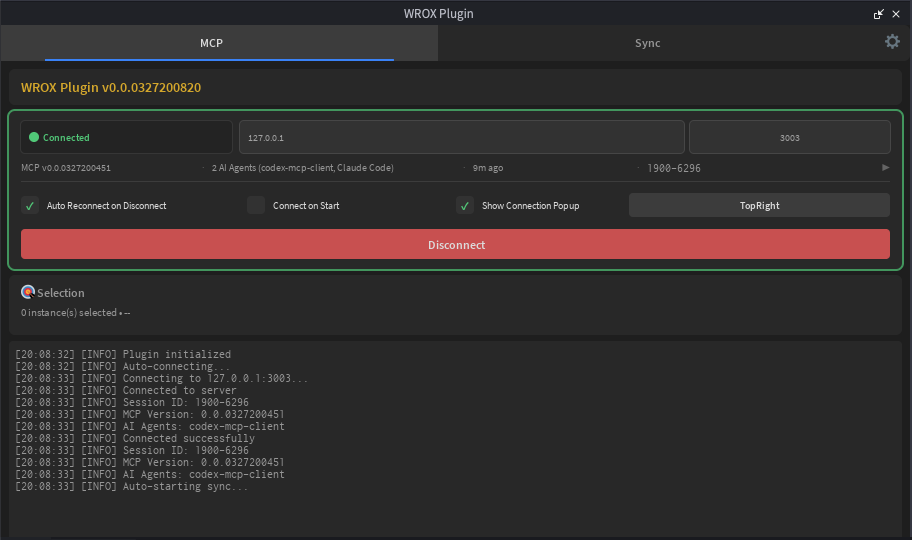Click the 3003 port number field

coord(789,137)
